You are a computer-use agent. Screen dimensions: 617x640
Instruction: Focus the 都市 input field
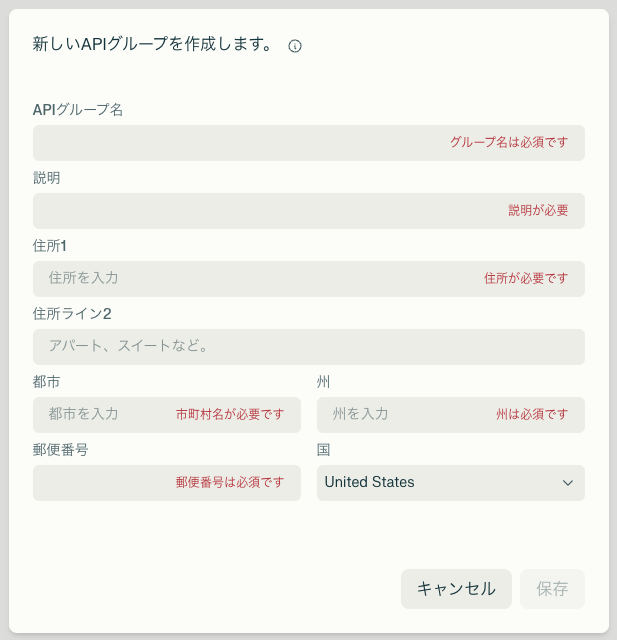point(167,415)
